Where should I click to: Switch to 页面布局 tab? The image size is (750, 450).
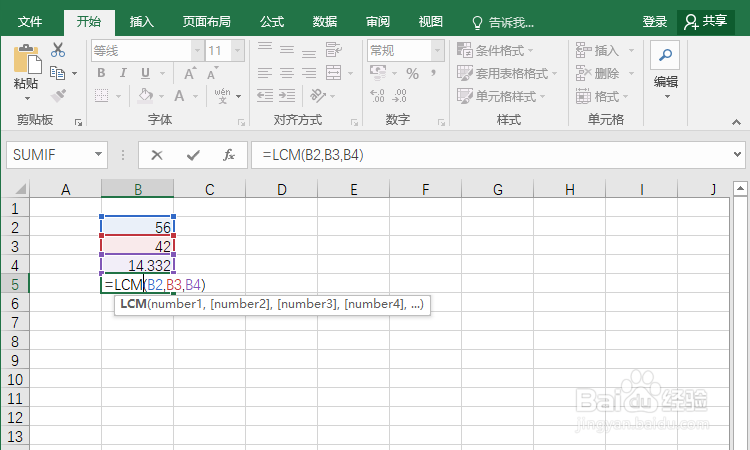tap(206, 22)
